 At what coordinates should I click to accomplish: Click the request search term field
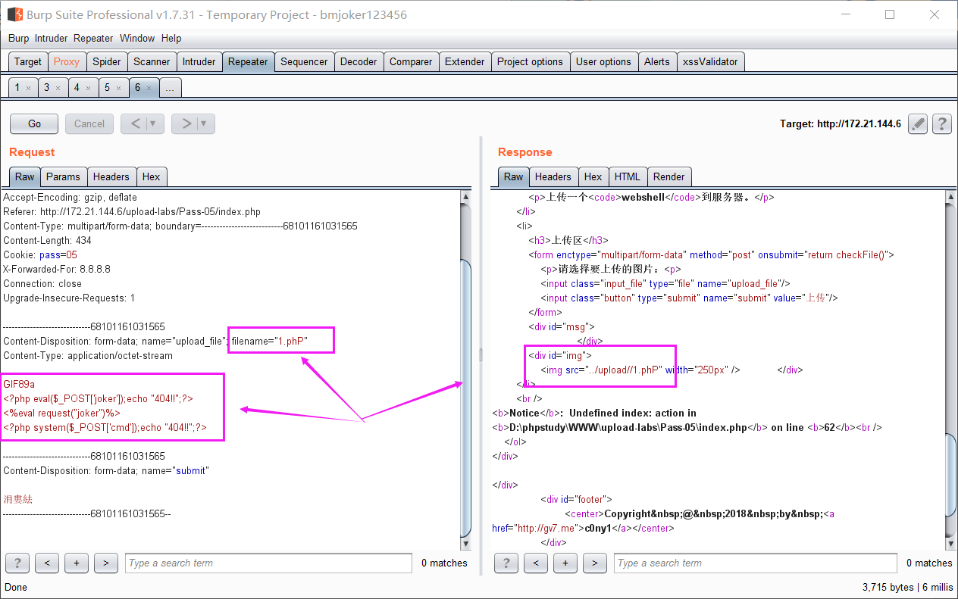click(x=268, y=563)
